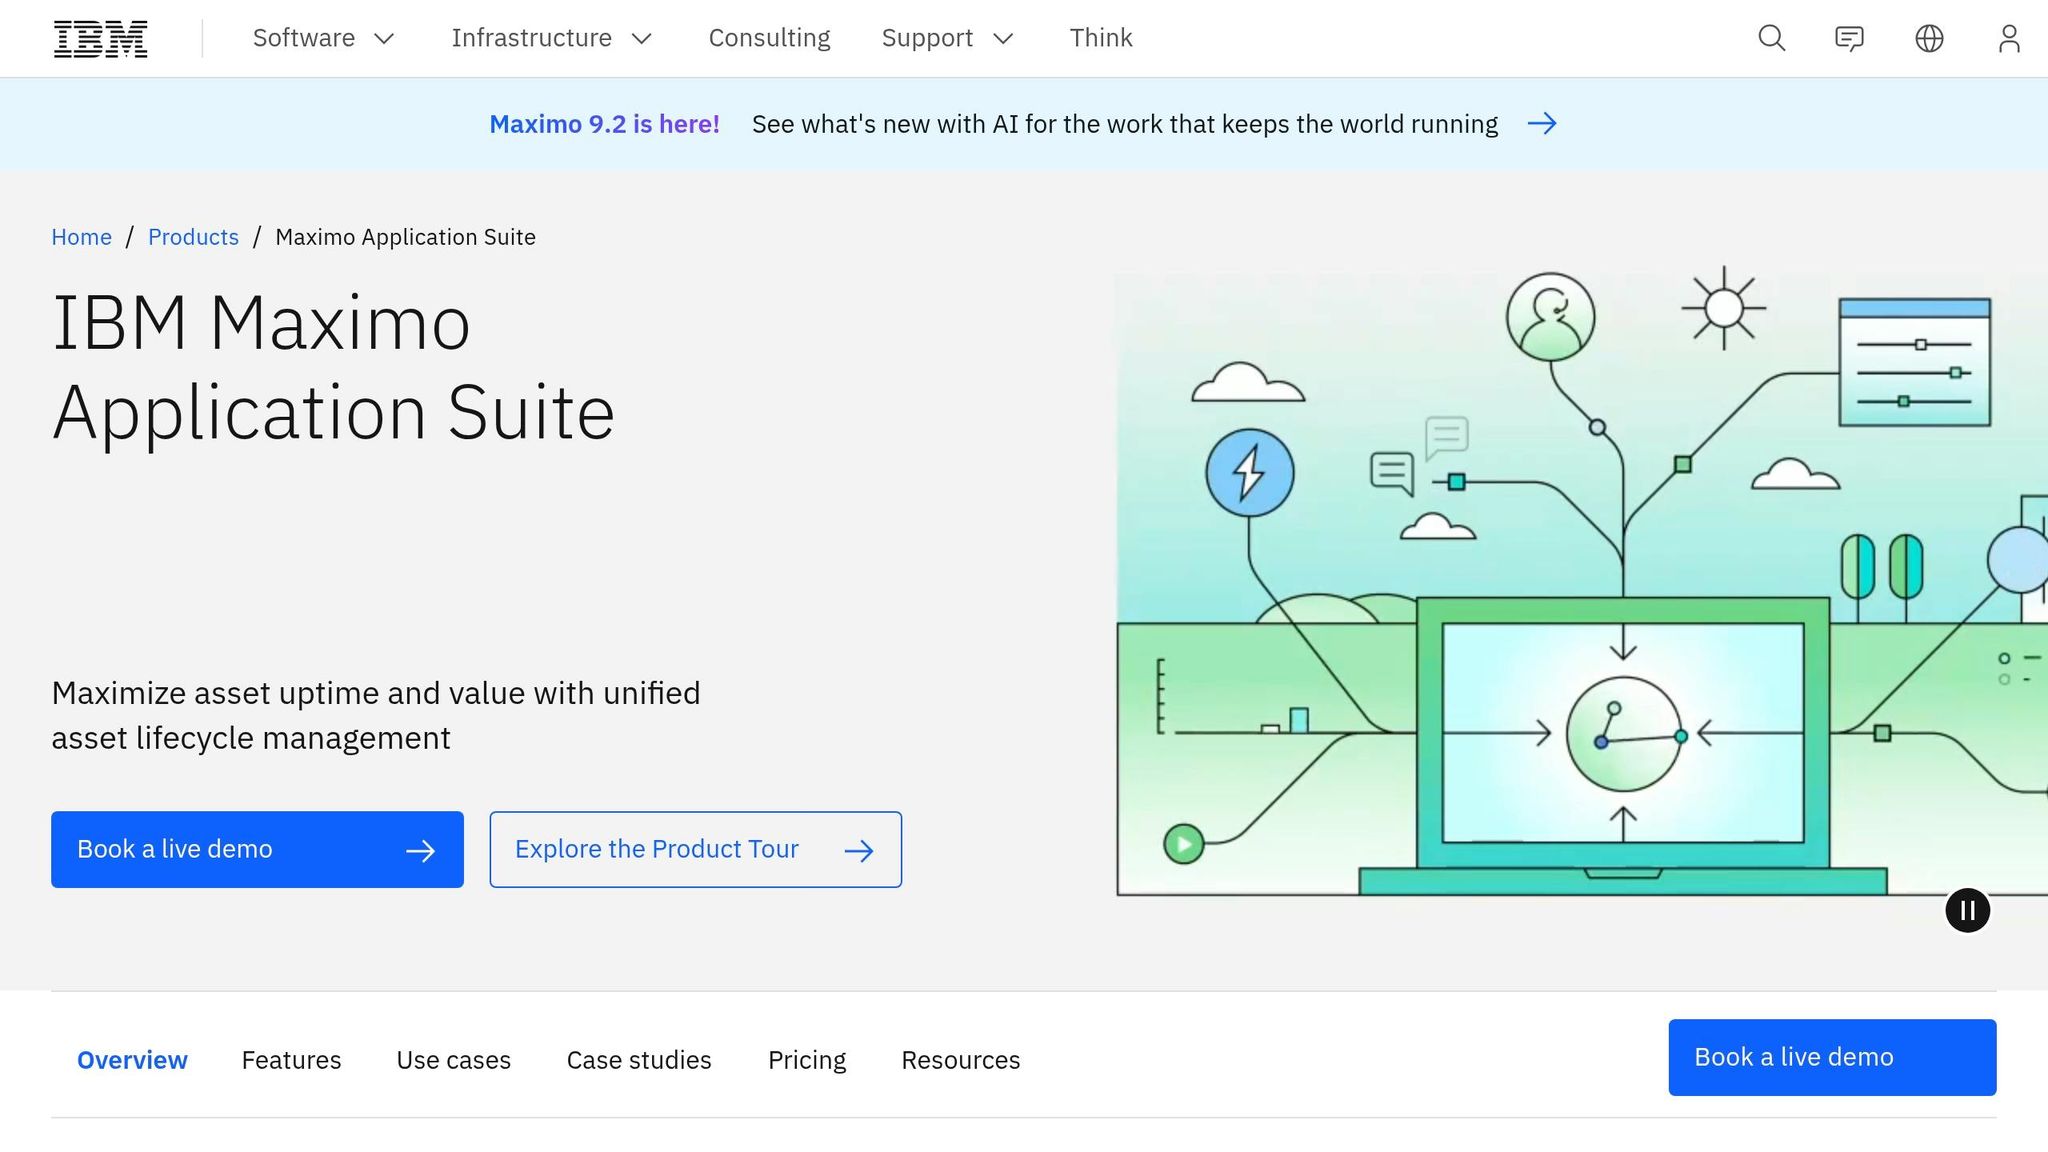The width and height of the screenshot is (2048, 1152).
Task: Expand the Infrastructure menu
Action: pyautogui.click(x=552, y=38)
